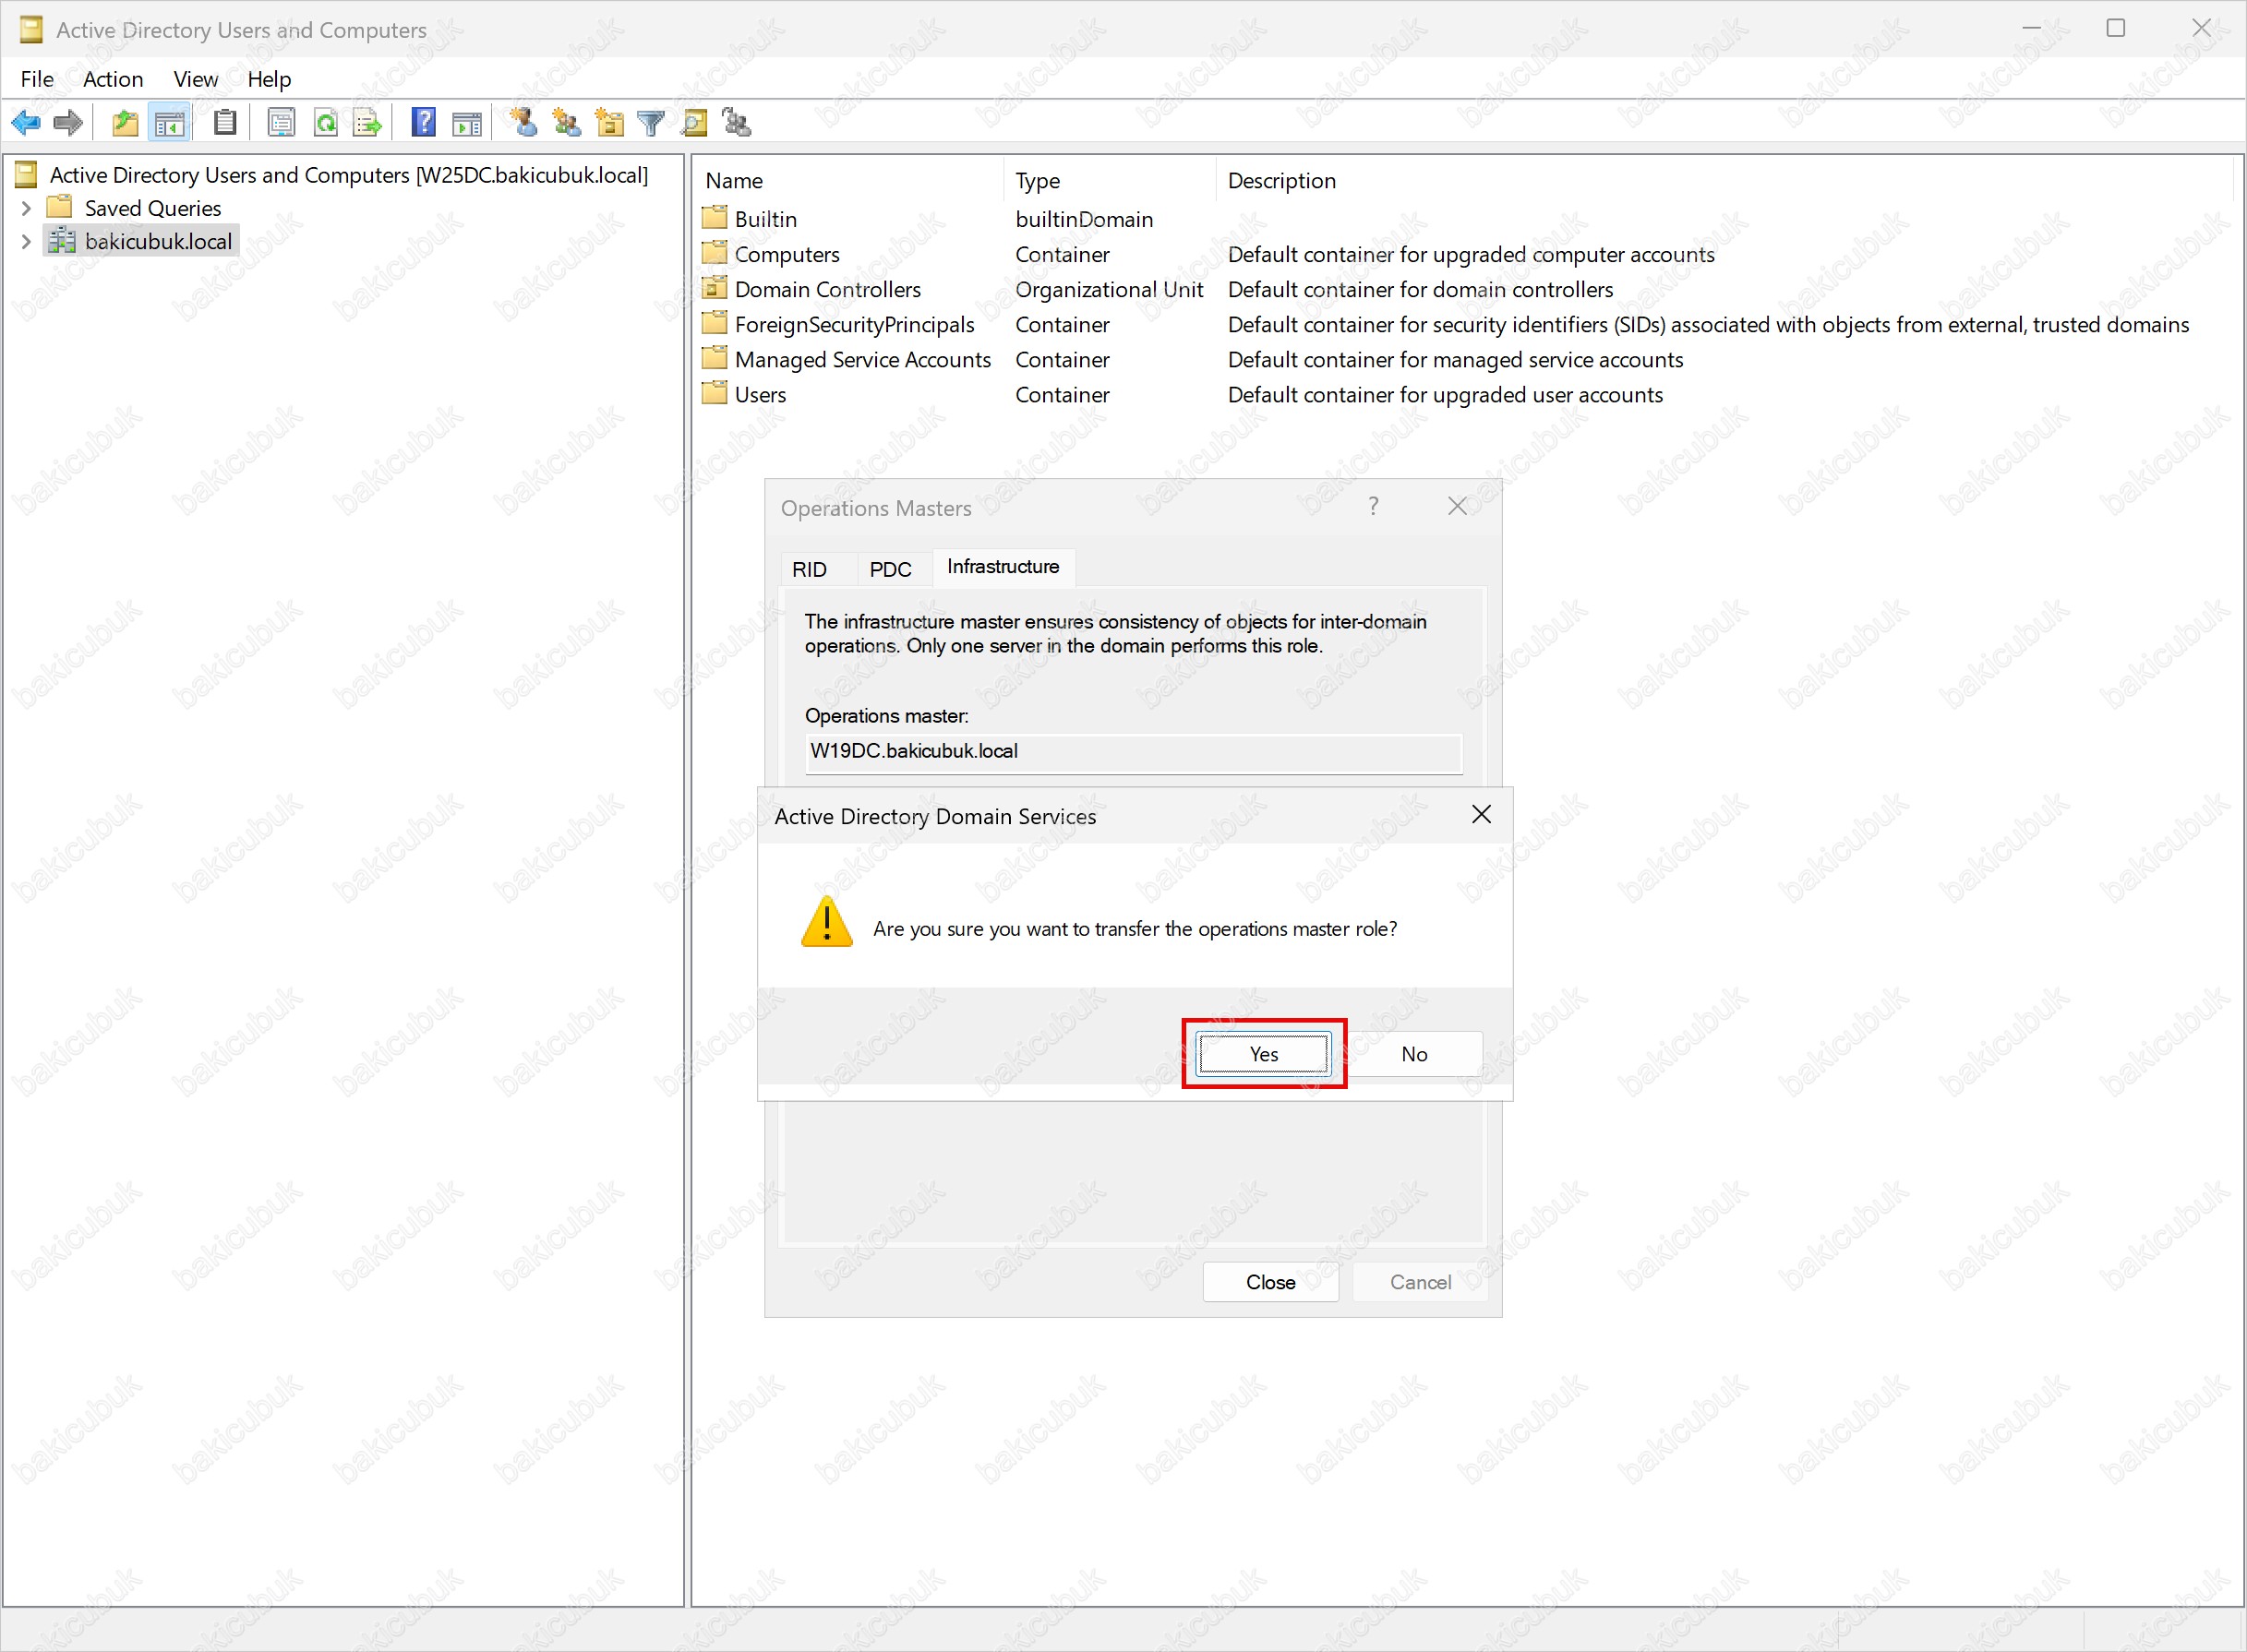Close the Active Directory Domain Services dialog

pos(1481,814)
